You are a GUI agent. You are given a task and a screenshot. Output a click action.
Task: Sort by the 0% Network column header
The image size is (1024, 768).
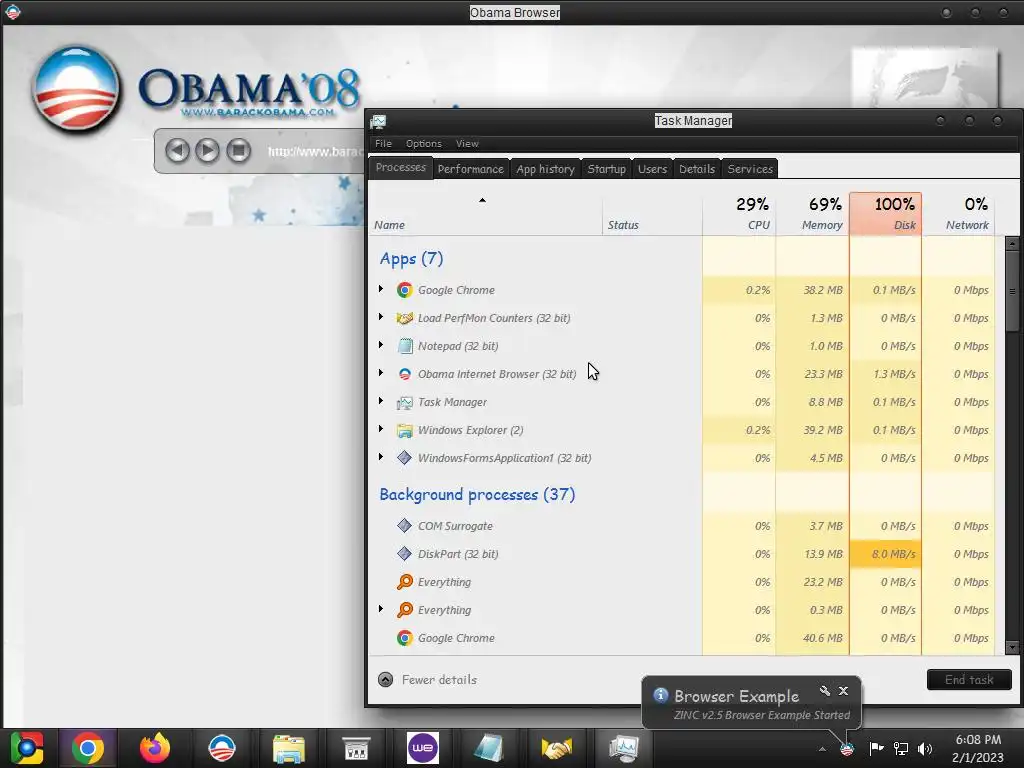click(959, 214)
